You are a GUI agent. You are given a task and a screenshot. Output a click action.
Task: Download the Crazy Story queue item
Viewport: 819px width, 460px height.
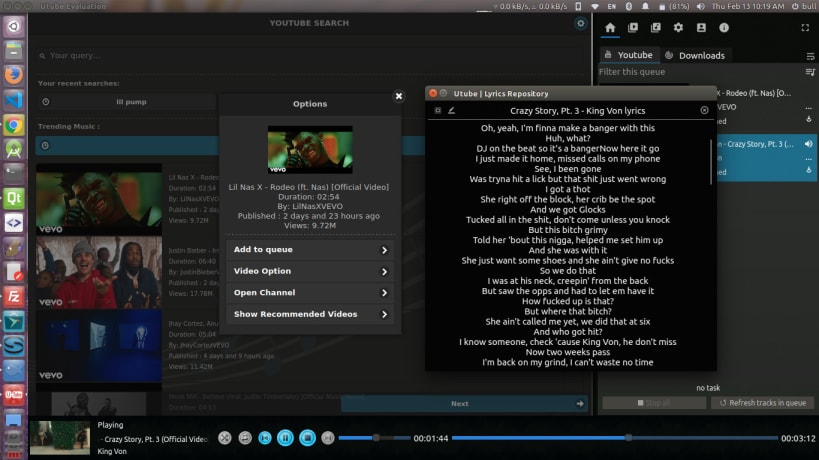809,170
